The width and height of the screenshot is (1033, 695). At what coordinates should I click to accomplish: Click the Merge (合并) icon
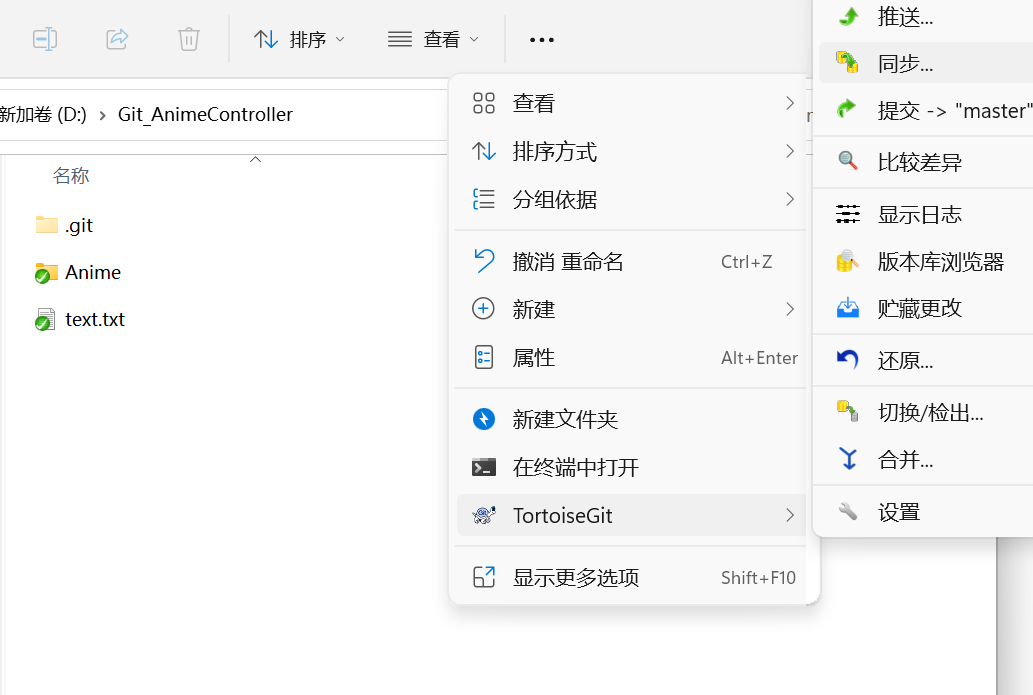[x=848, y=460]
